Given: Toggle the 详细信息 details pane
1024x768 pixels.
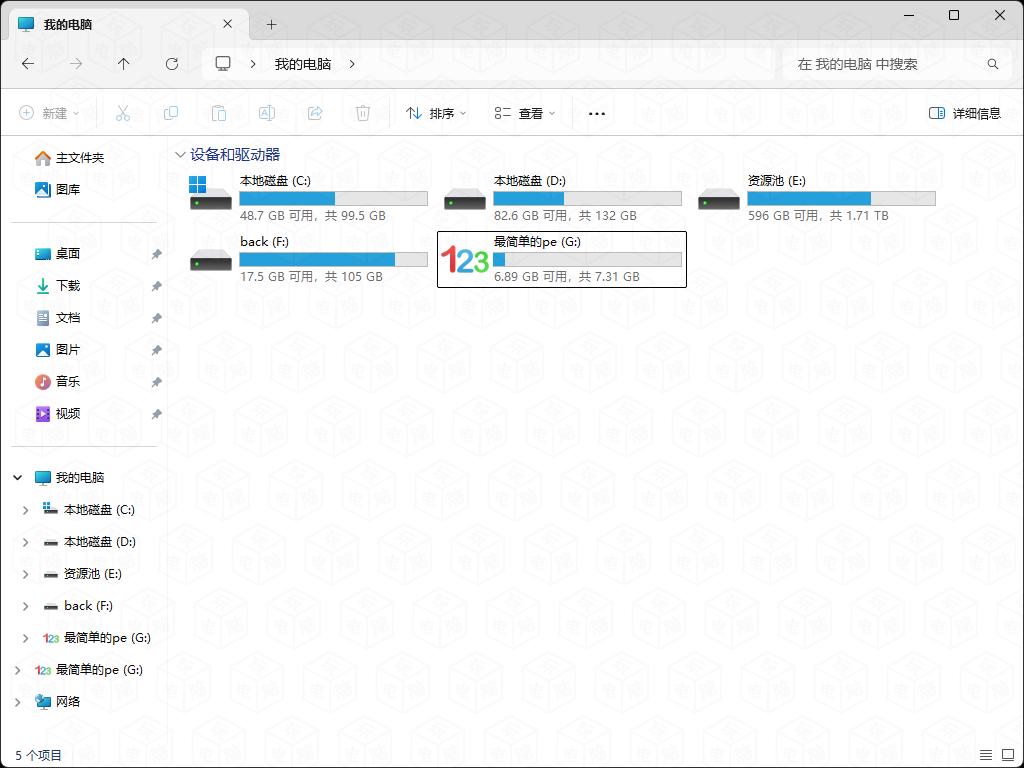Looking at the screenshot, I should point(965,113).
